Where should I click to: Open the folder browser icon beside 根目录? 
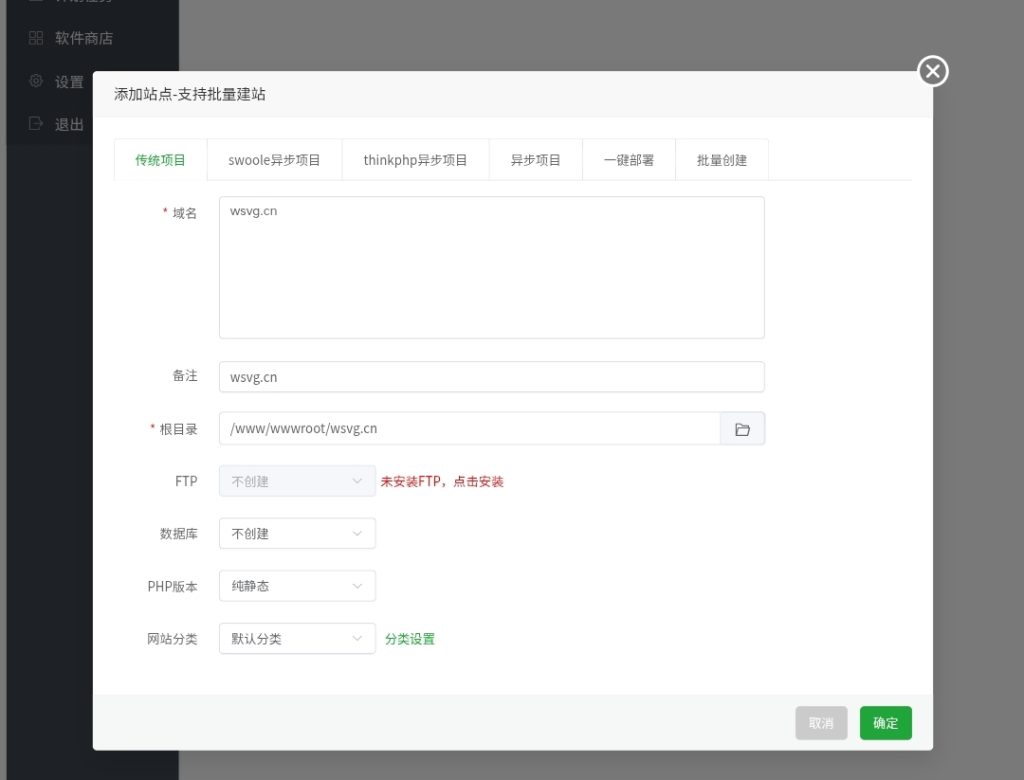(741, 428)
